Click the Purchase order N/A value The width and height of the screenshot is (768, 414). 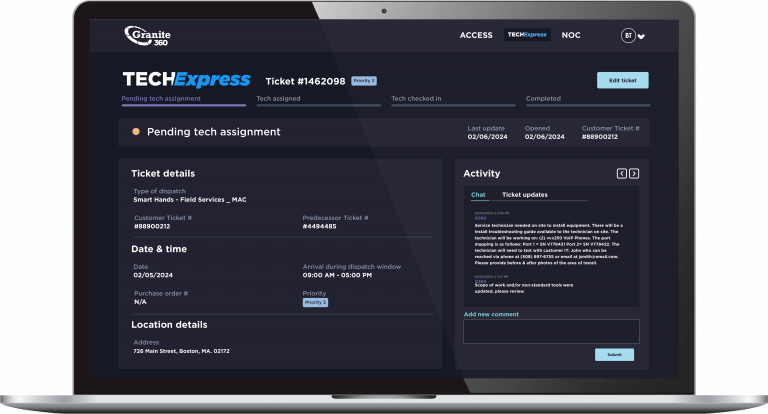tap(140, 302)
